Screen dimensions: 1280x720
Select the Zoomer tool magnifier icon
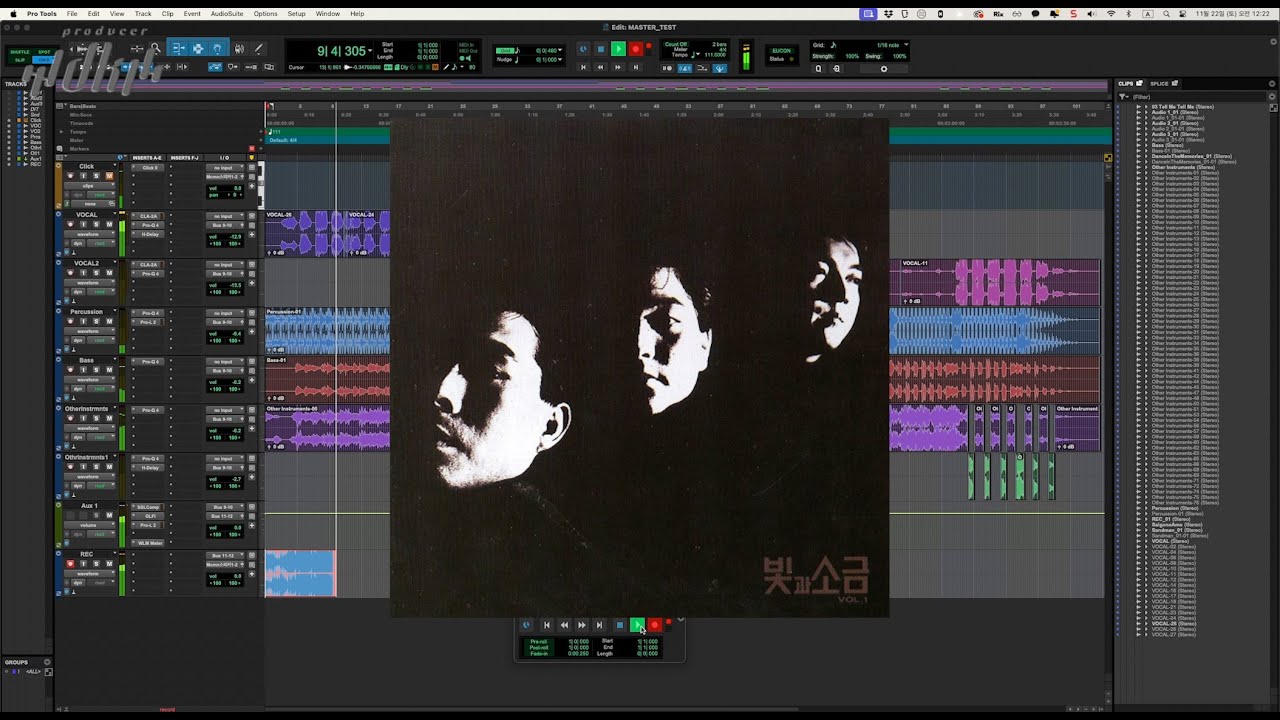(x=156, y=48)
